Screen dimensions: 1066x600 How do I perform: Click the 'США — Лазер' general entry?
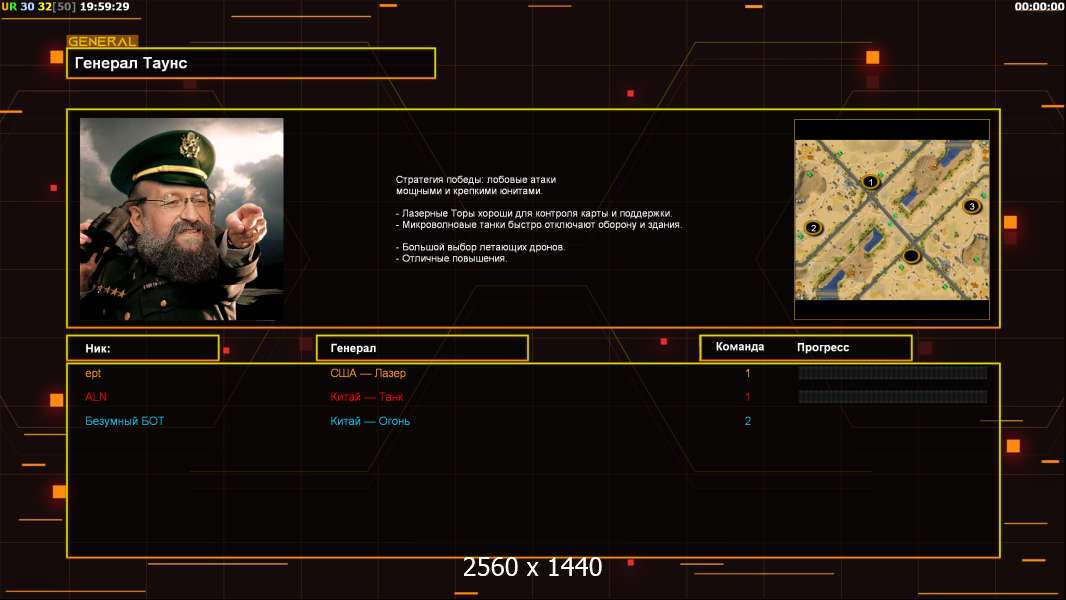point(368,373)
